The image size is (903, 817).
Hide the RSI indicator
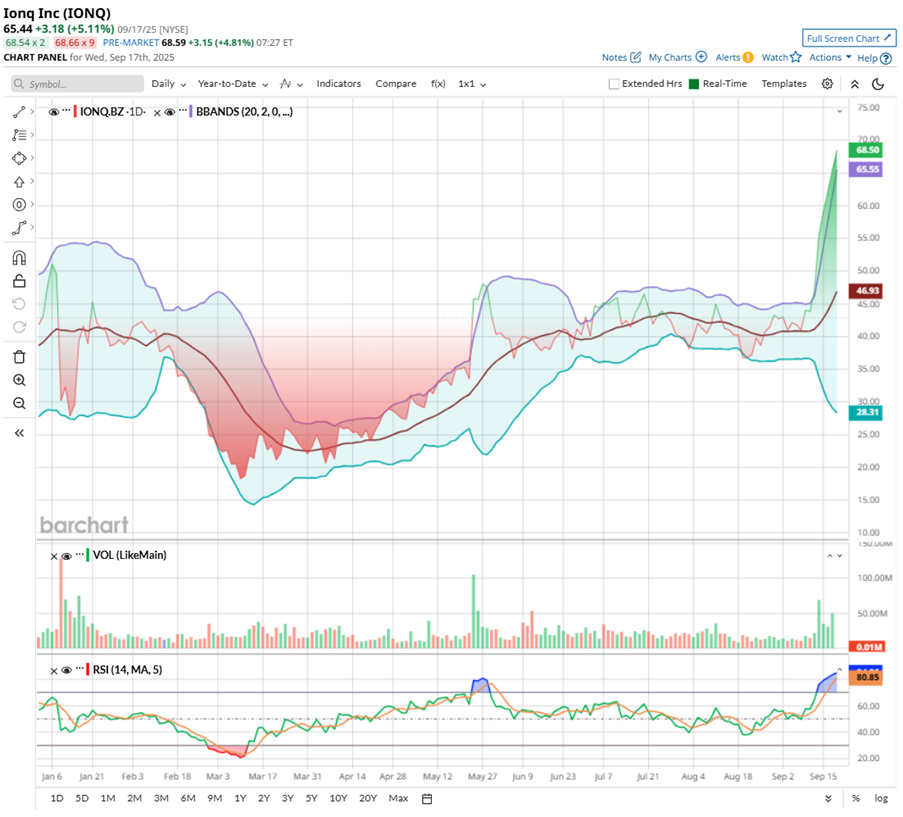[x=66, y=670]
